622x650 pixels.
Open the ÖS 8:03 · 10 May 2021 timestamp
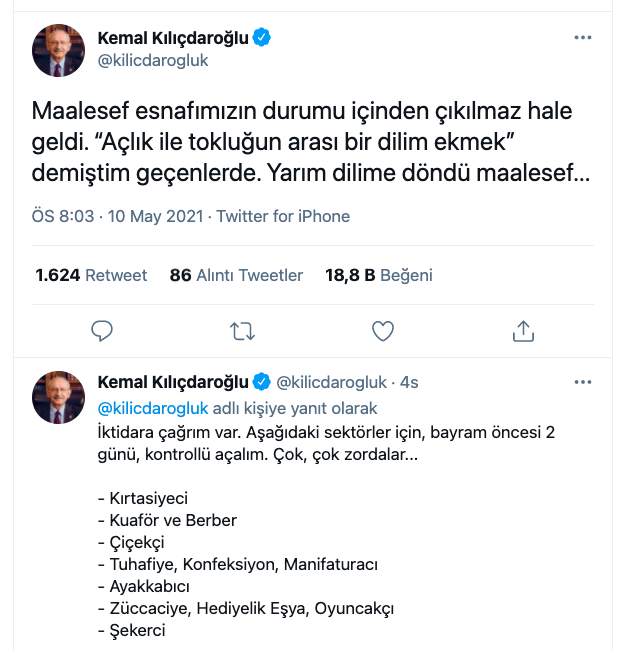(x=119, y=216)
